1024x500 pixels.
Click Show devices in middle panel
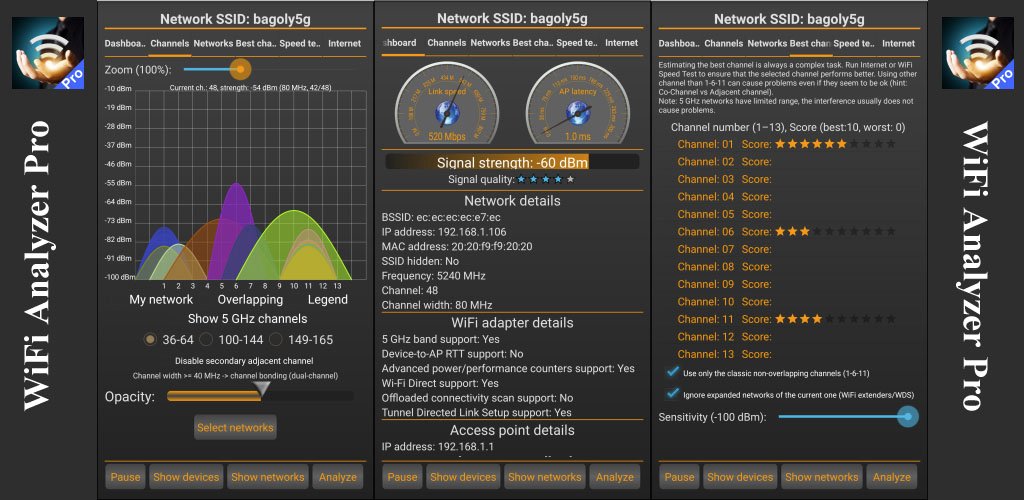(463, 477)
